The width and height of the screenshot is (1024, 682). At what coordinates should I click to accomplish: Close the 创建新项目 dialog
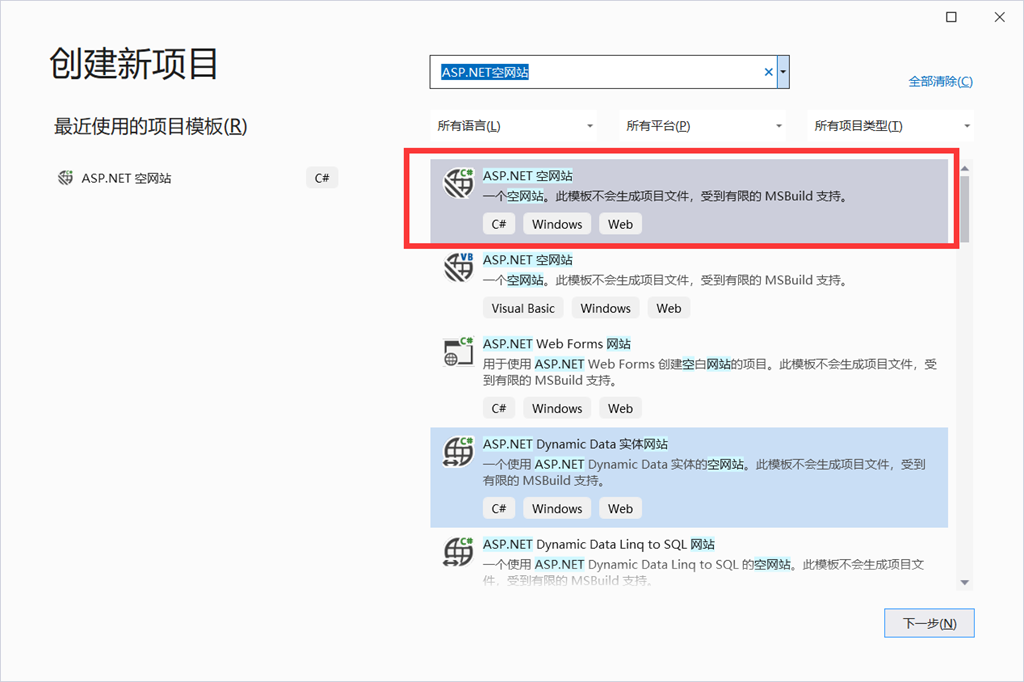(997, 17)
